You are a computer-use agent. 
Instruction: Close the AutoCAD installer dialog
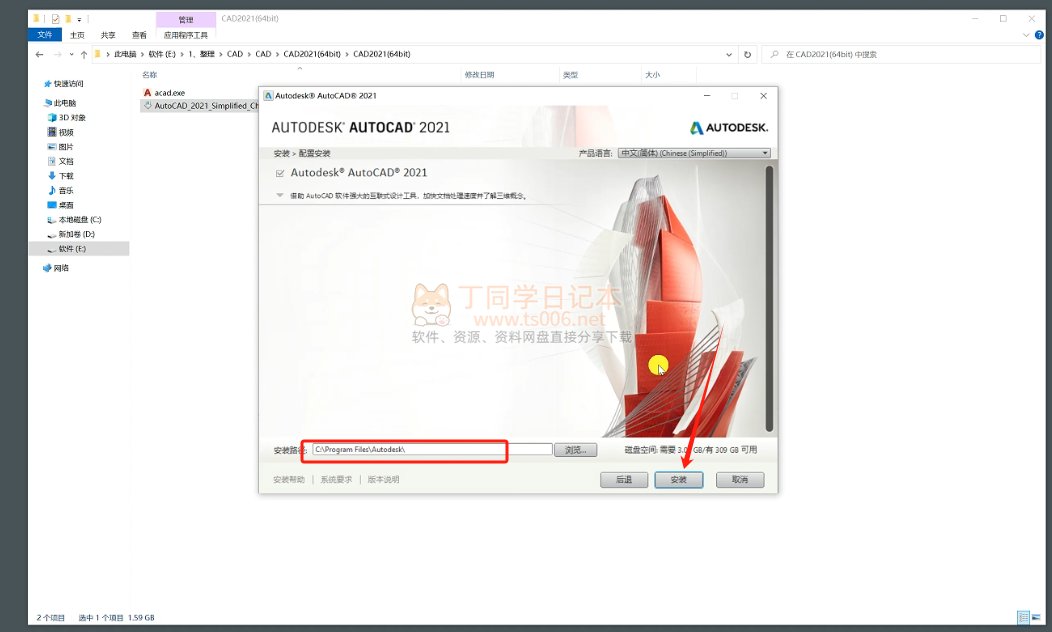click(764, 96)
